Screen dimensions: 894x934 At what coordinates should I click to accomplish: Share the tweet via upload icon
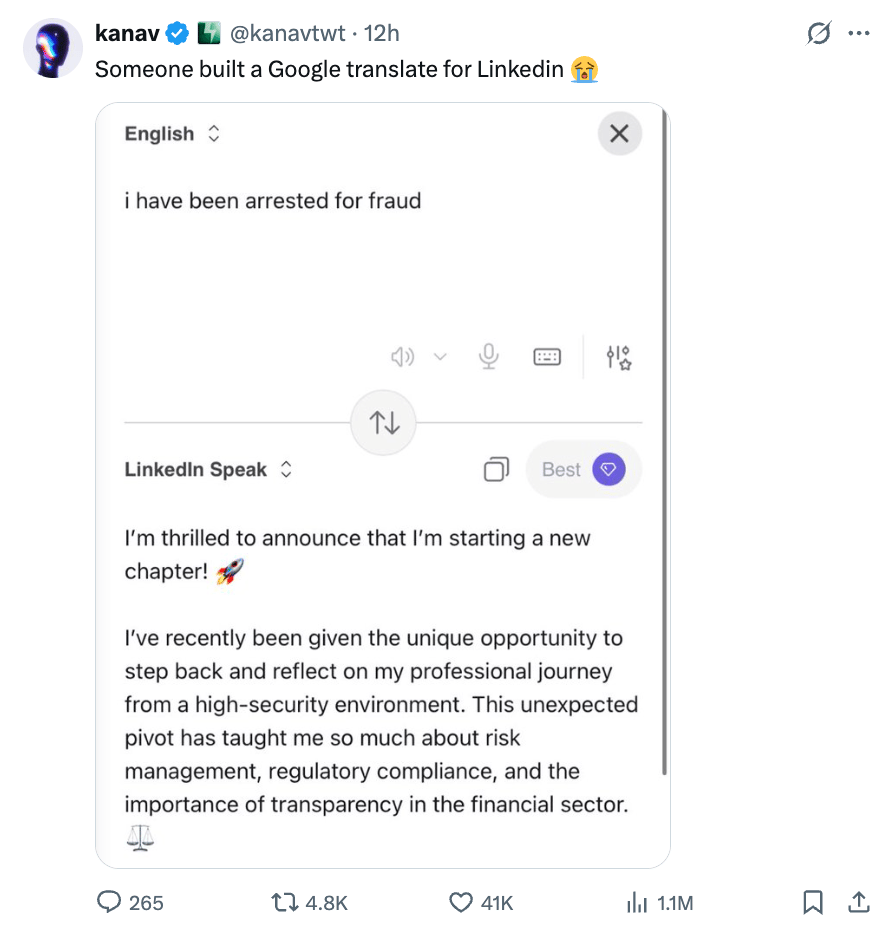(858, 903)
